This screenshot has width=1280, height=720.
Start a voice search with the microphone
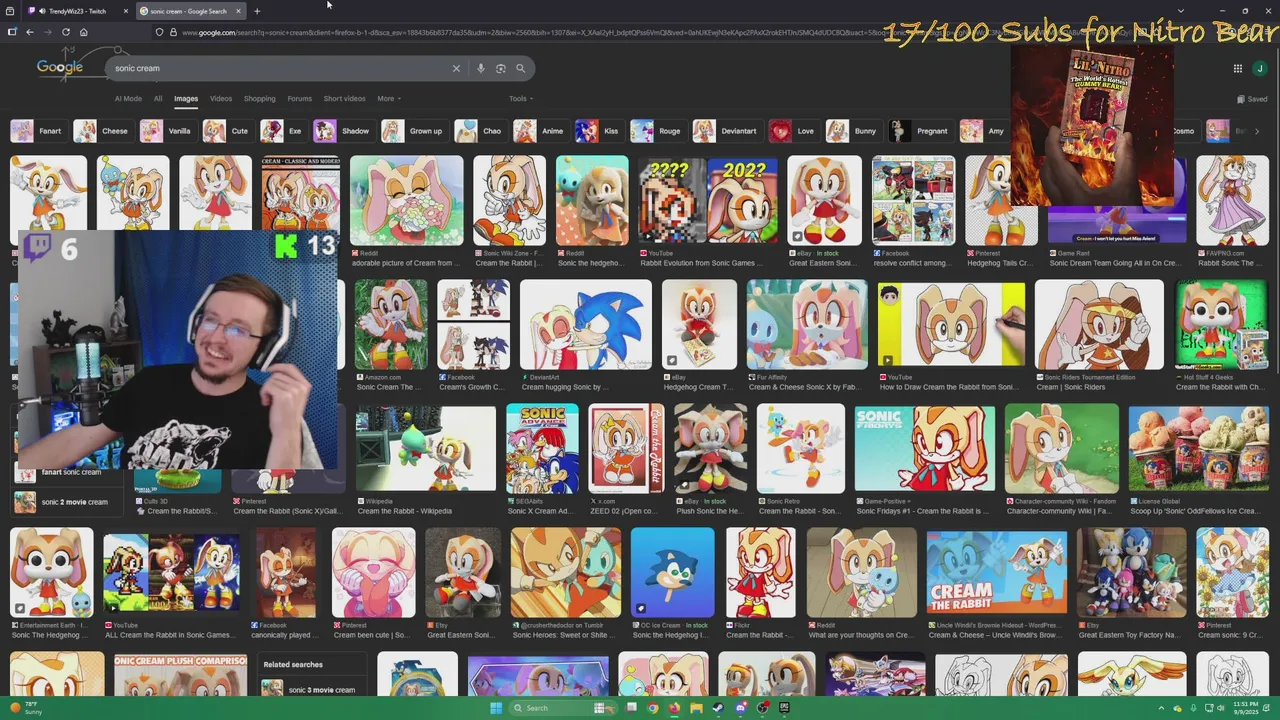[x=481, y=68]
